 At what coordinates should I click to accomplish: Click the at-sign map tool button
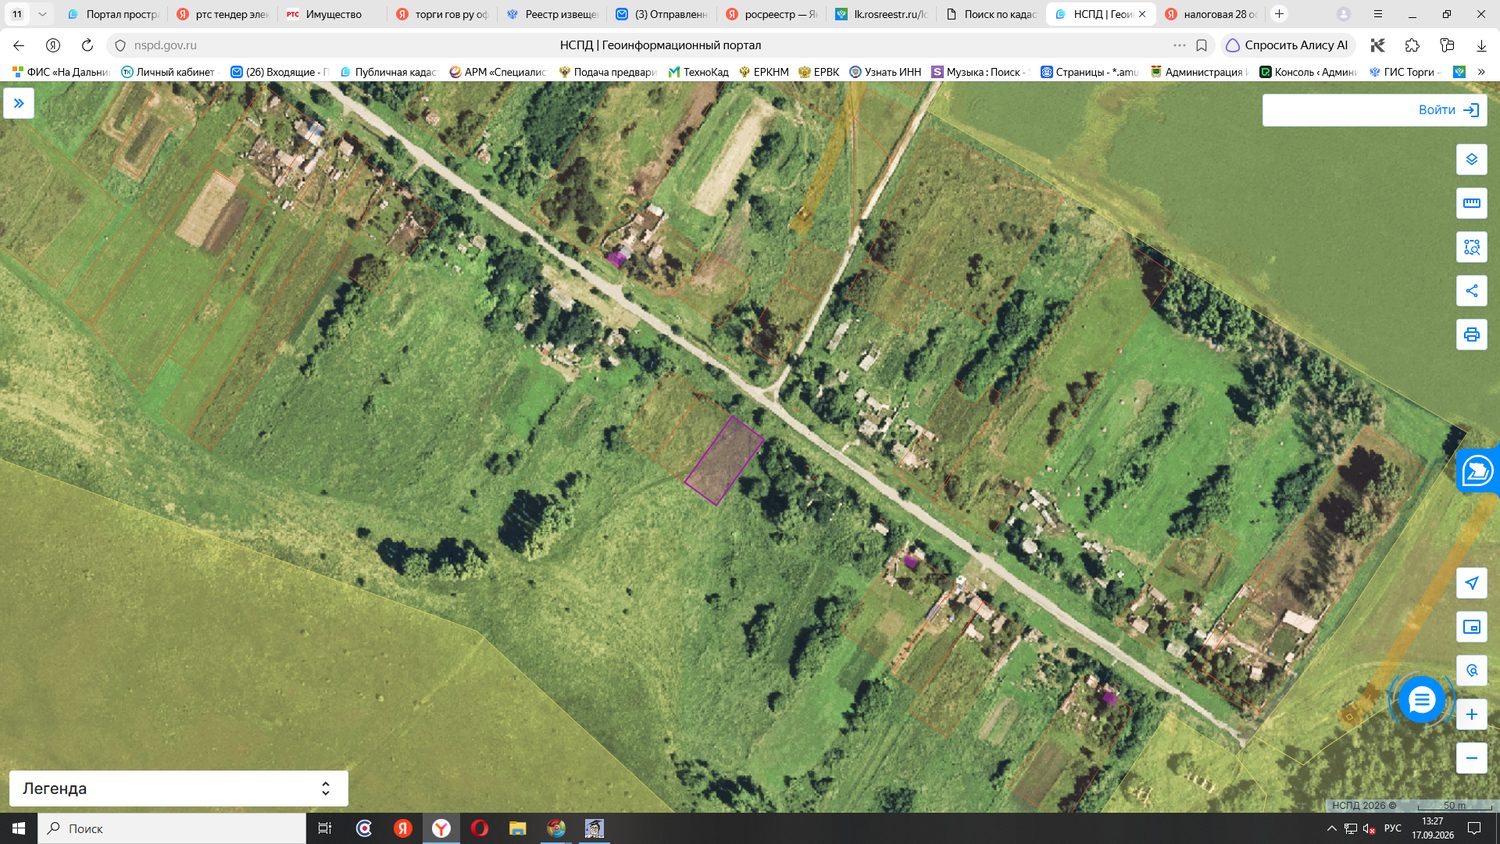coord(1471,670)
